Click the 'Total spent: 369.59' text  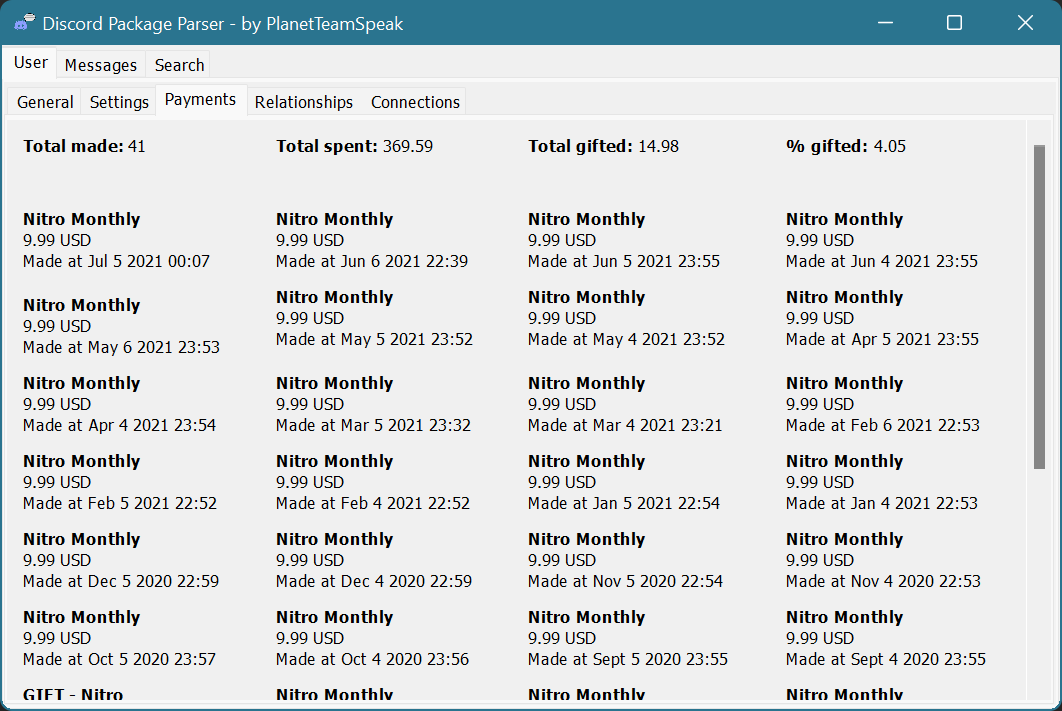[354, 146]
